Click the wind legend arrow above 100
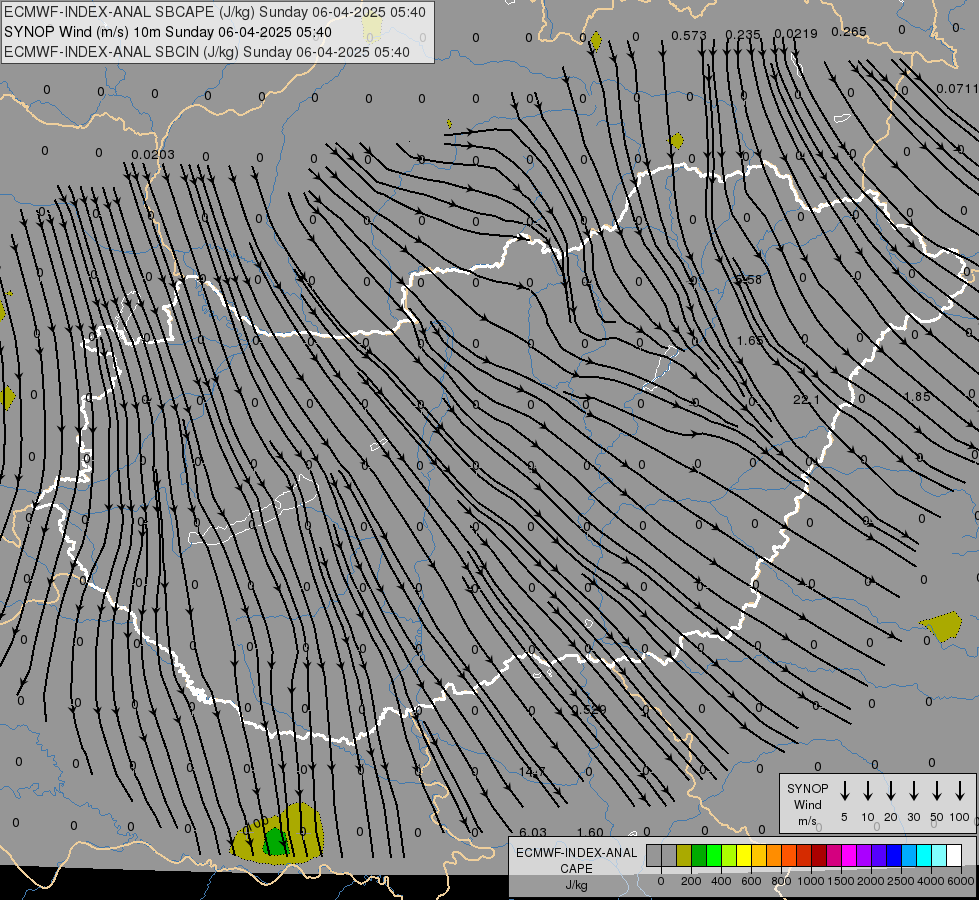979x900 pixels. click(x=960, y=791)
